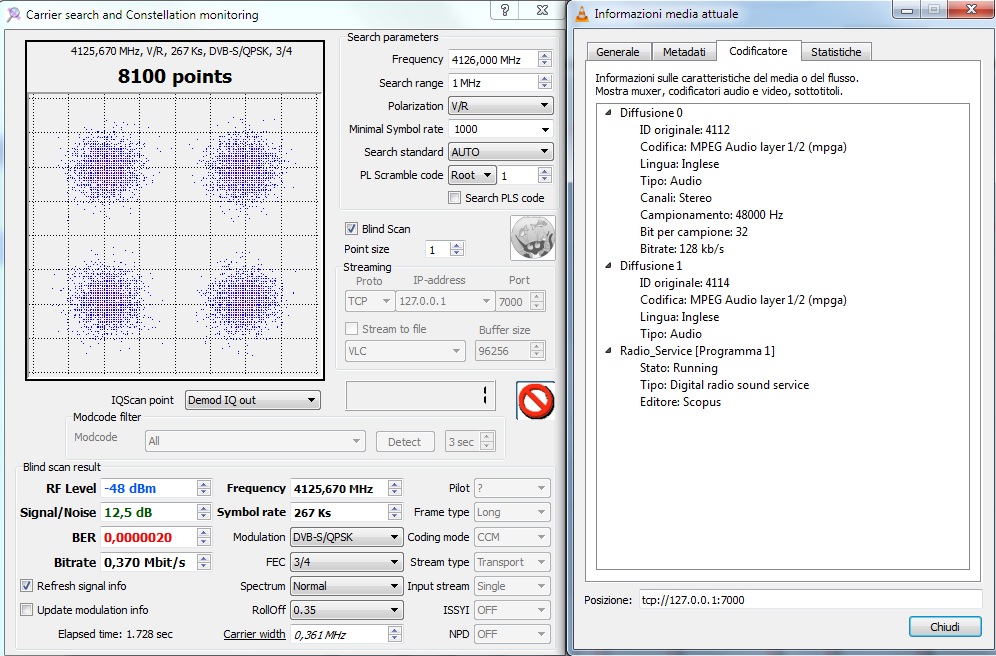996x656 pixels.
Task: Toggle the Stream to file checkbox
Action: coord(351,329)
